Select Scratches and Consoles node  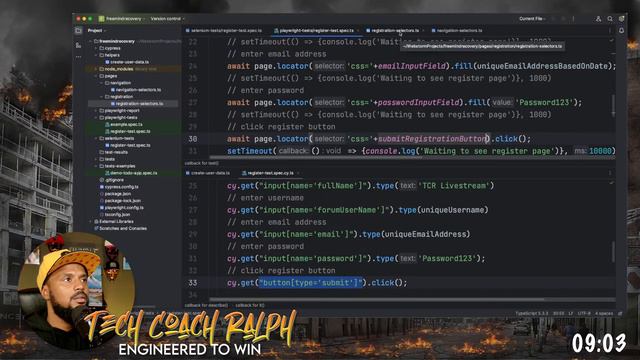click(120, 229)
